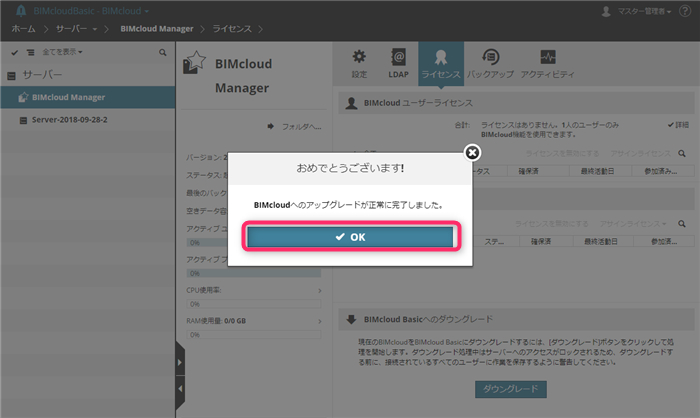Click the left-pointing panel collapse arrow

[180, 389]
